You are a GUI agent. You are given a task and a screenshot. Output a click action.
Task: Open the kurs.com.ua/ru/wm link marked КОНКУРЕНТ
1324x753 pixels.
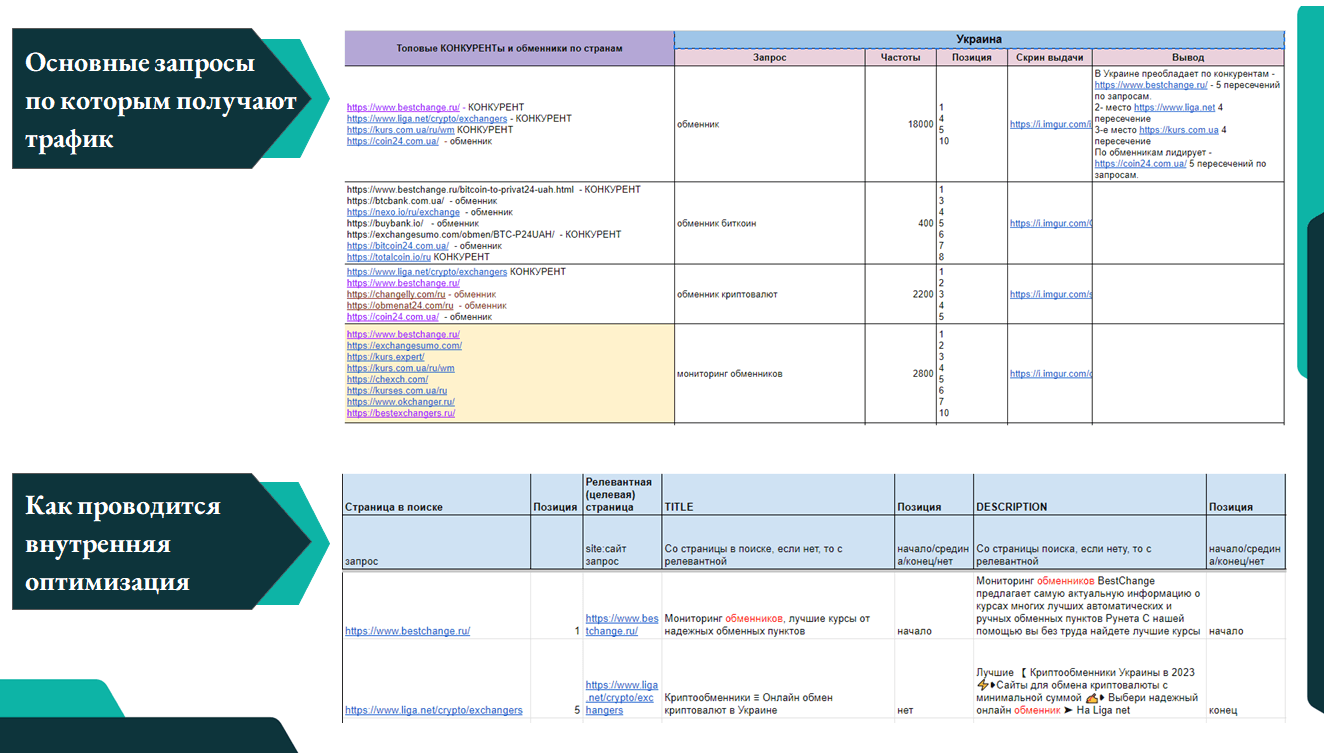coord(401,130)
